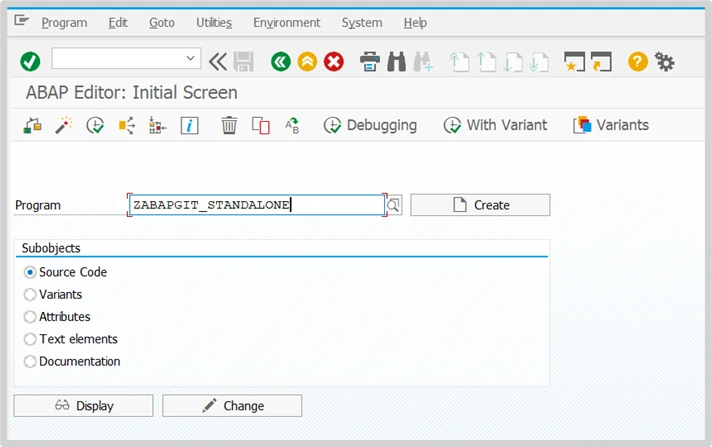The image size is (712, 447).
Task: Click the blue Information icon
Action: coord(189,125)
